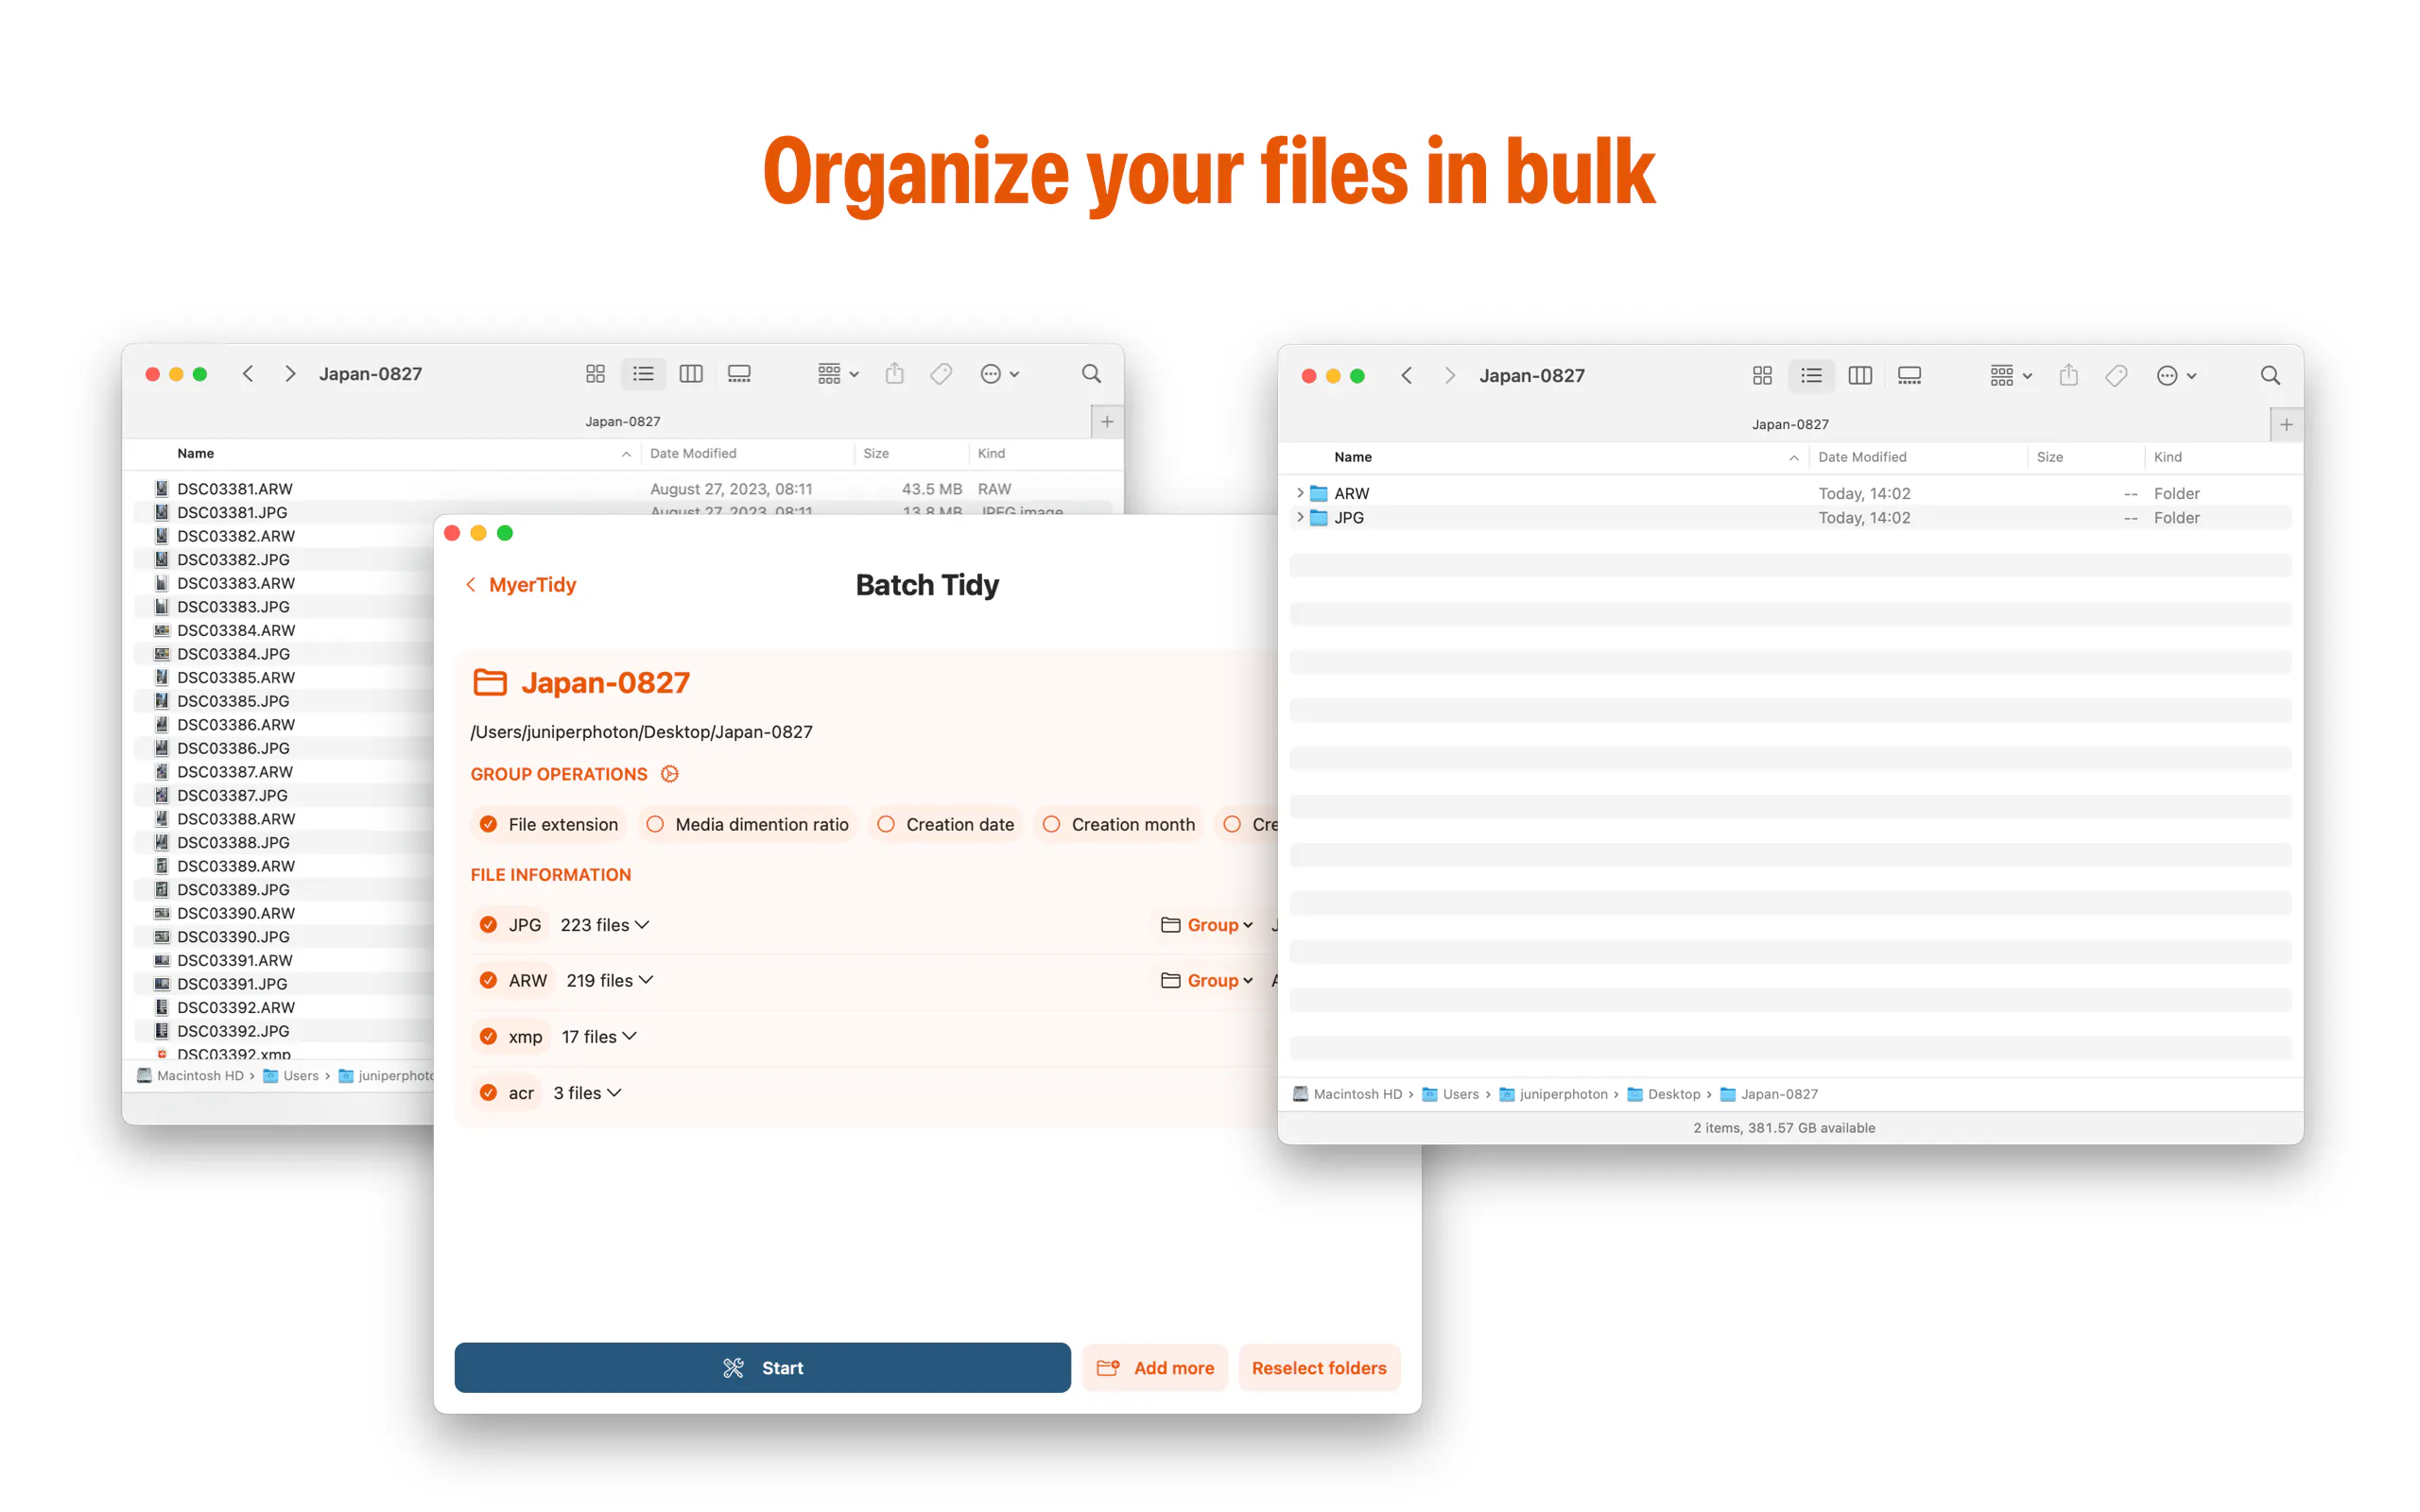Go forward in left Finder window

[x=290, y=374]
